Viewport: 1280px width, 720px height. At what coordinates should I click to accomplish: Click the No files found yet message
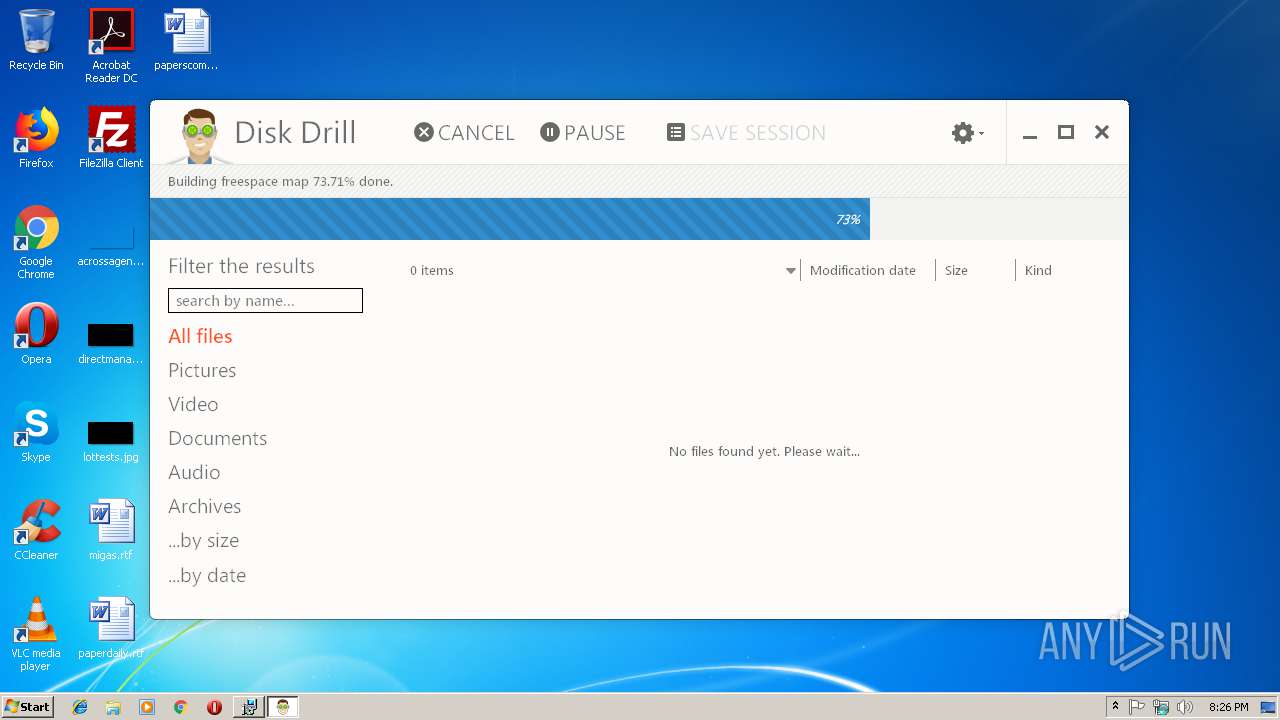click(x=764, y=451)
